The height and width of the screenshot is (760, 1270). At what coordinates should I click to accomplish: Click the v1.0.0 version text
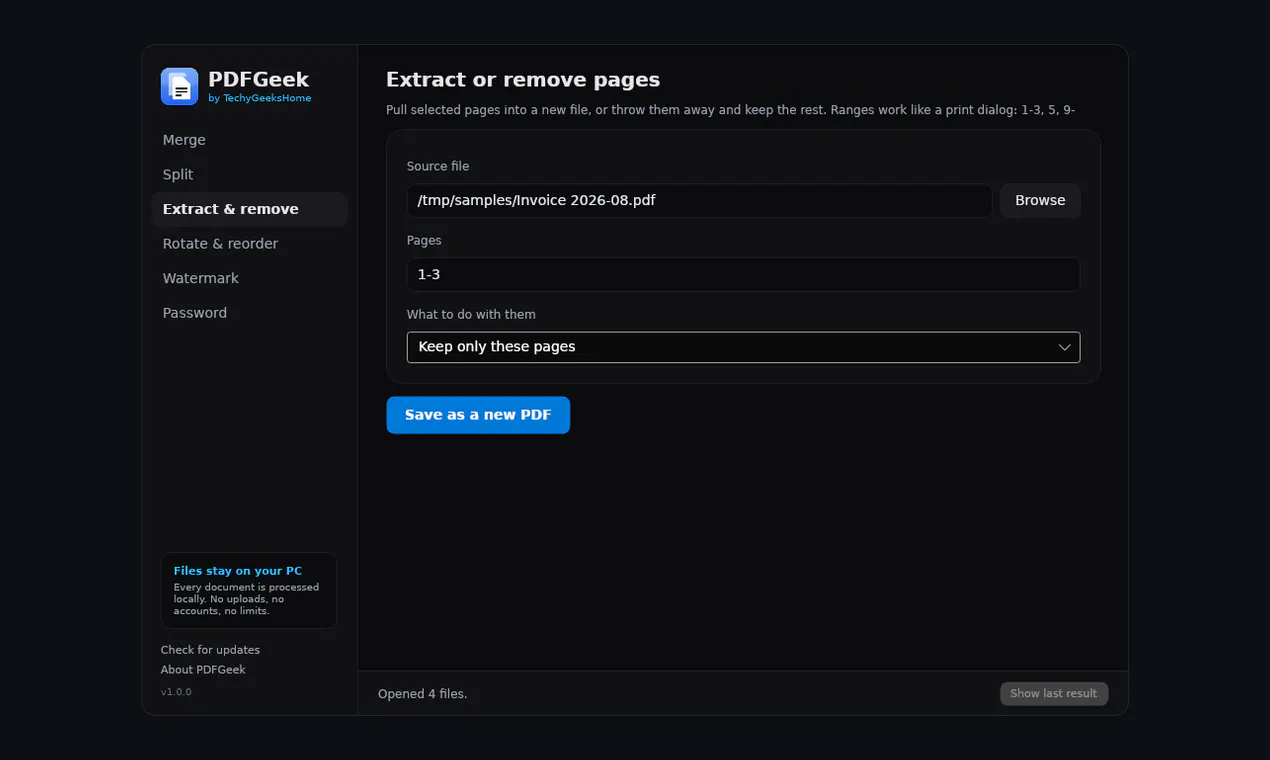click(x=176, y=692)
